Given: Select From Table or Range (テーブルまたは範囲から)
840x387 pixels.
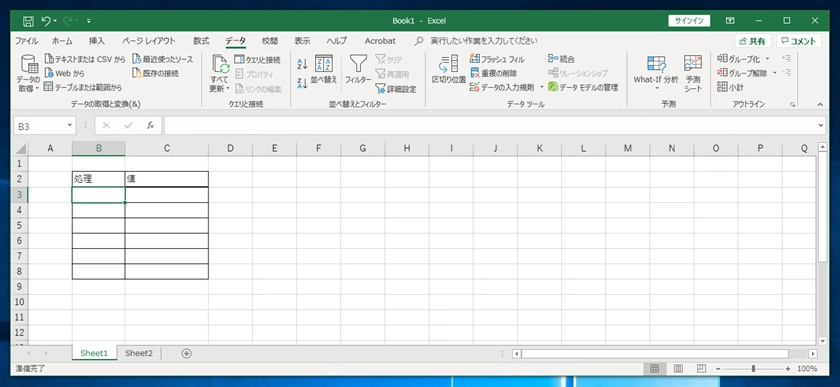Looking at the screenshot, I should 82,87.
